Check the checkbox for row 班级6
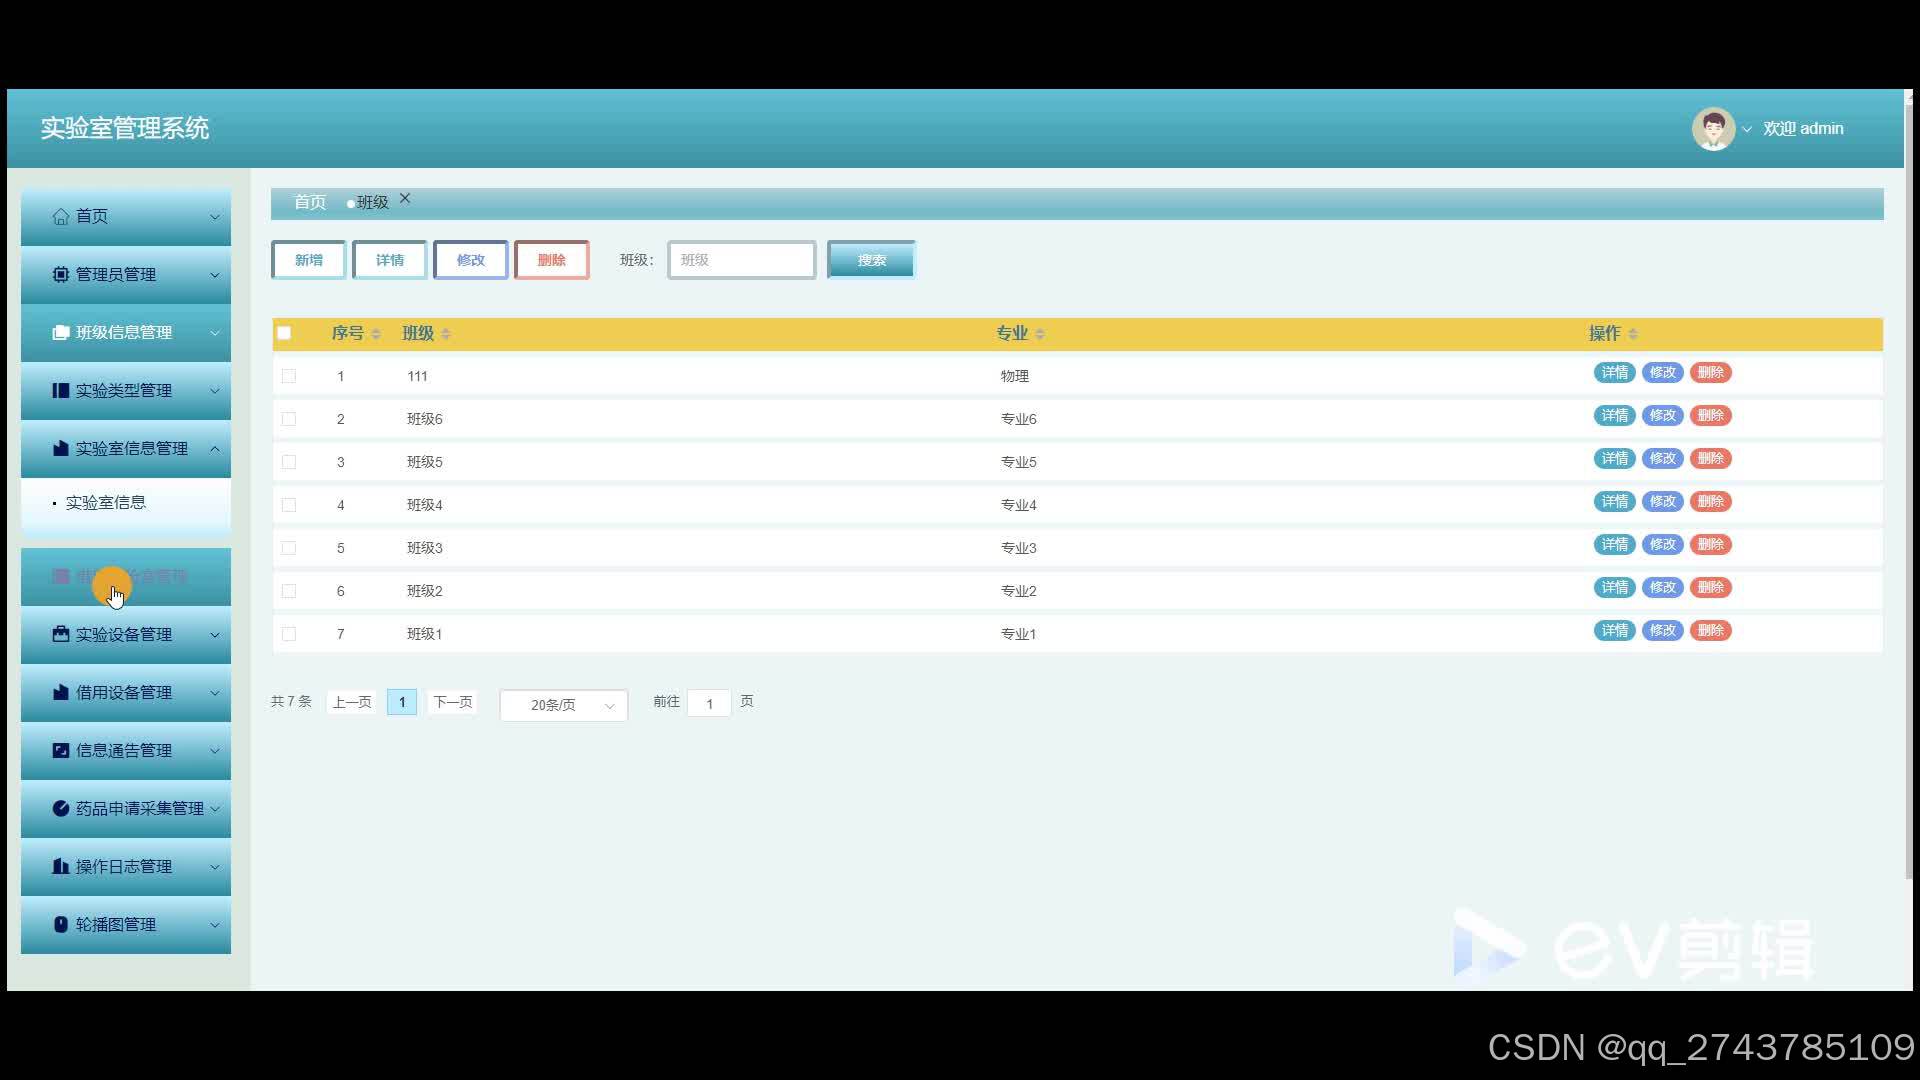The width and height of the screenshot is (1920, 1080). 289,419
